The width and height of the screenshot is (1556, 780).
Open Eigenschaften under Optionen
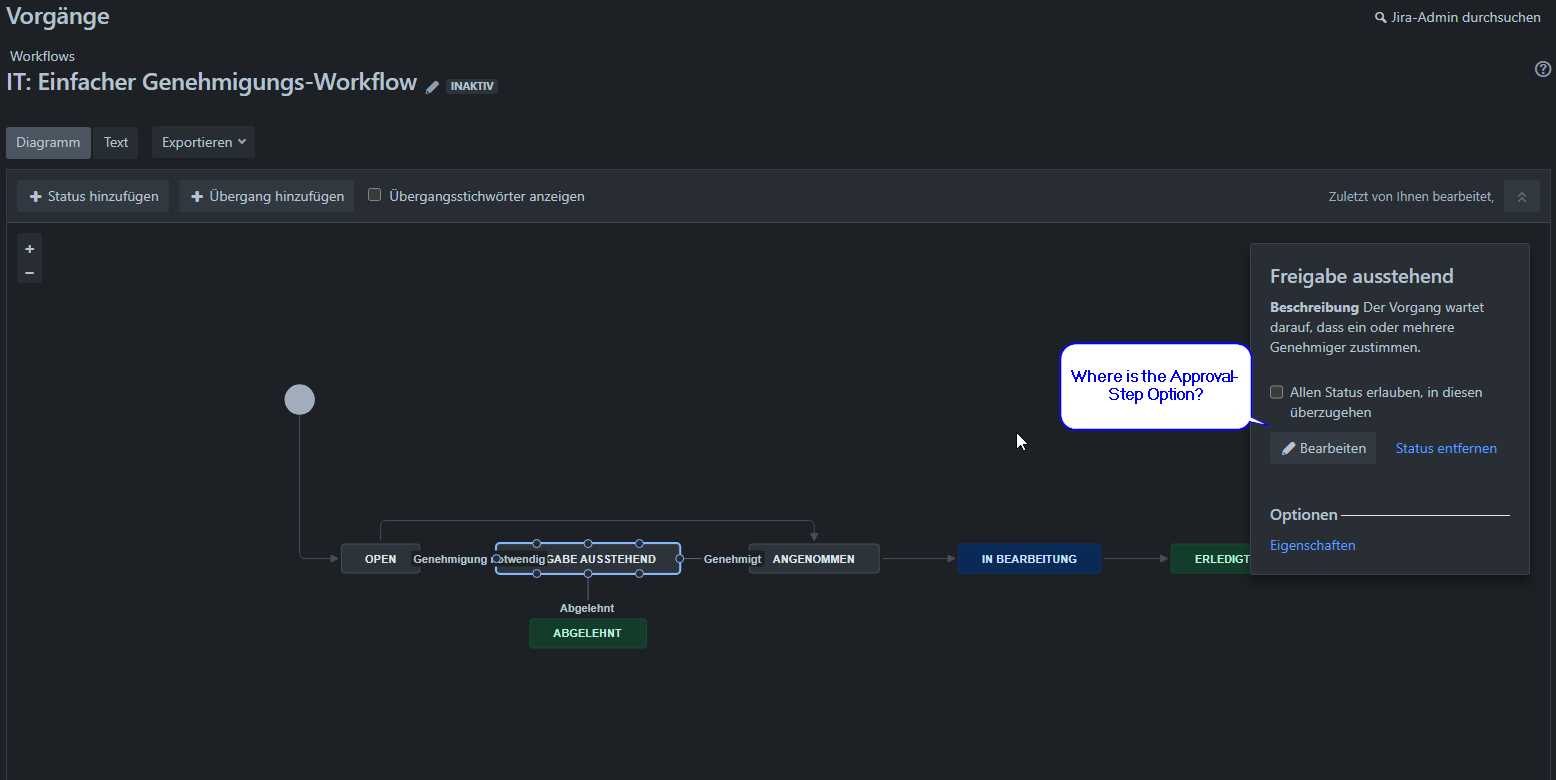coord(1312,545)
